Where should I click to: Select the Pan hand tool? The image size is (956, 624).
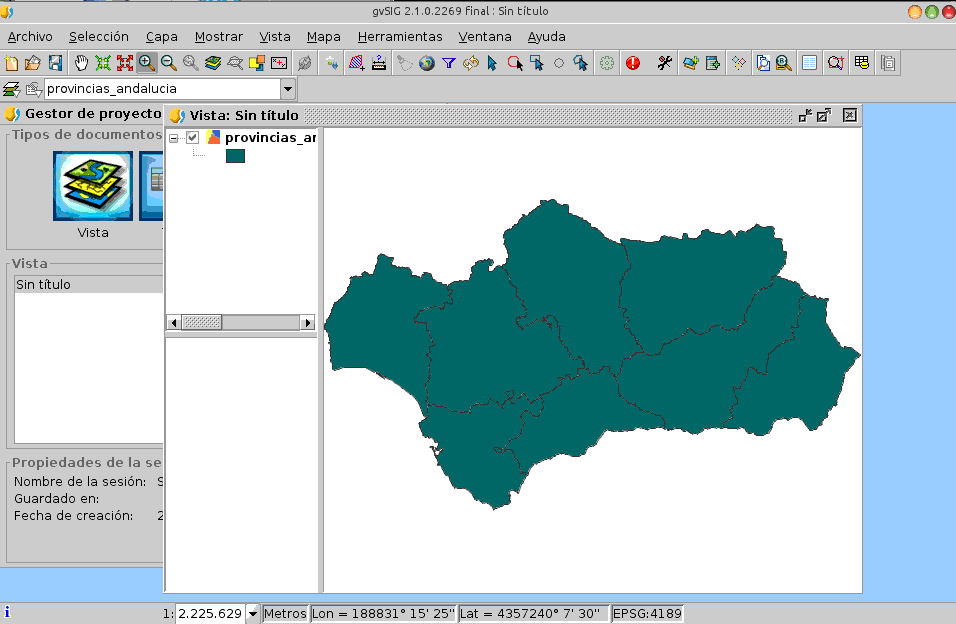click(80, 63)
